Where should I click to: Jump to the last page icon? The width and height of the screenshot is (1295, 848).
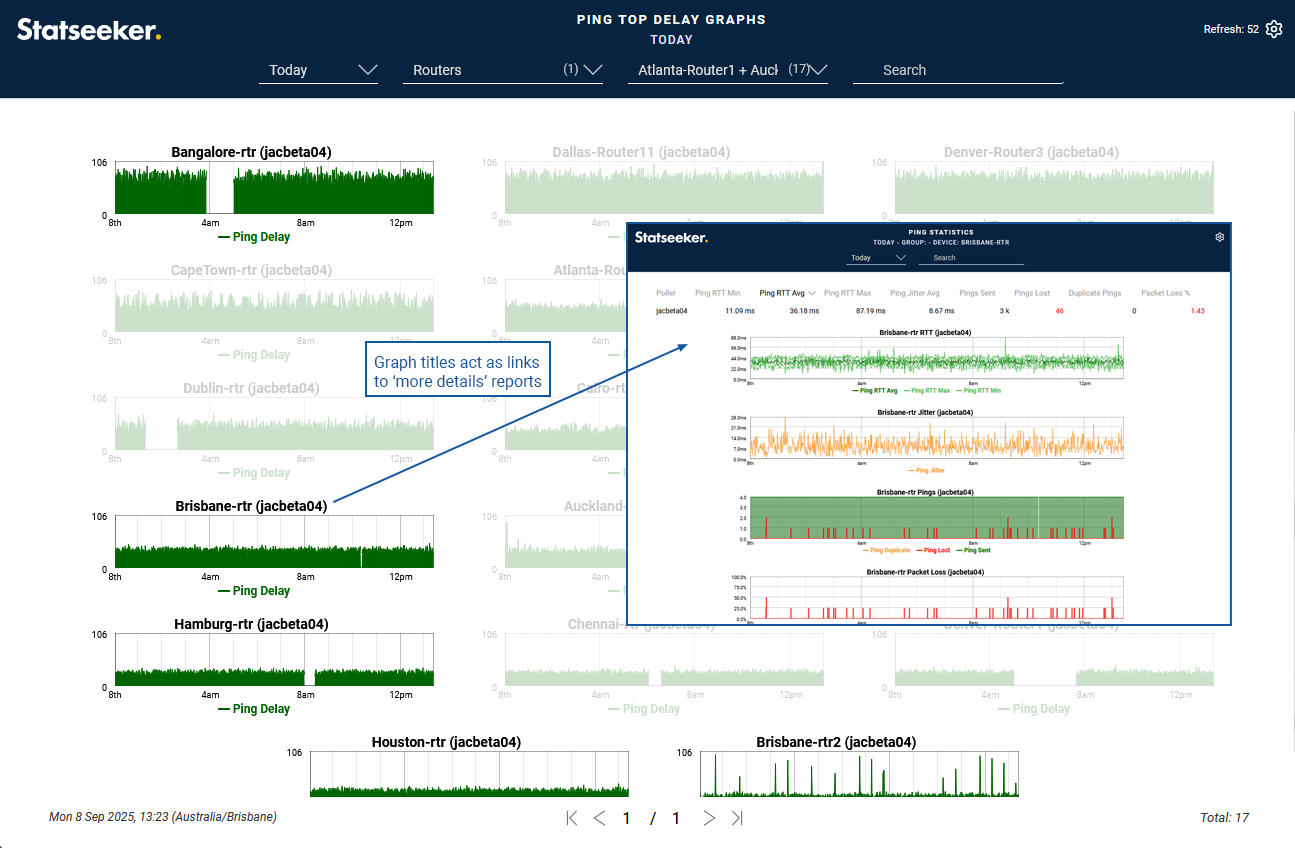click(737, 818)
